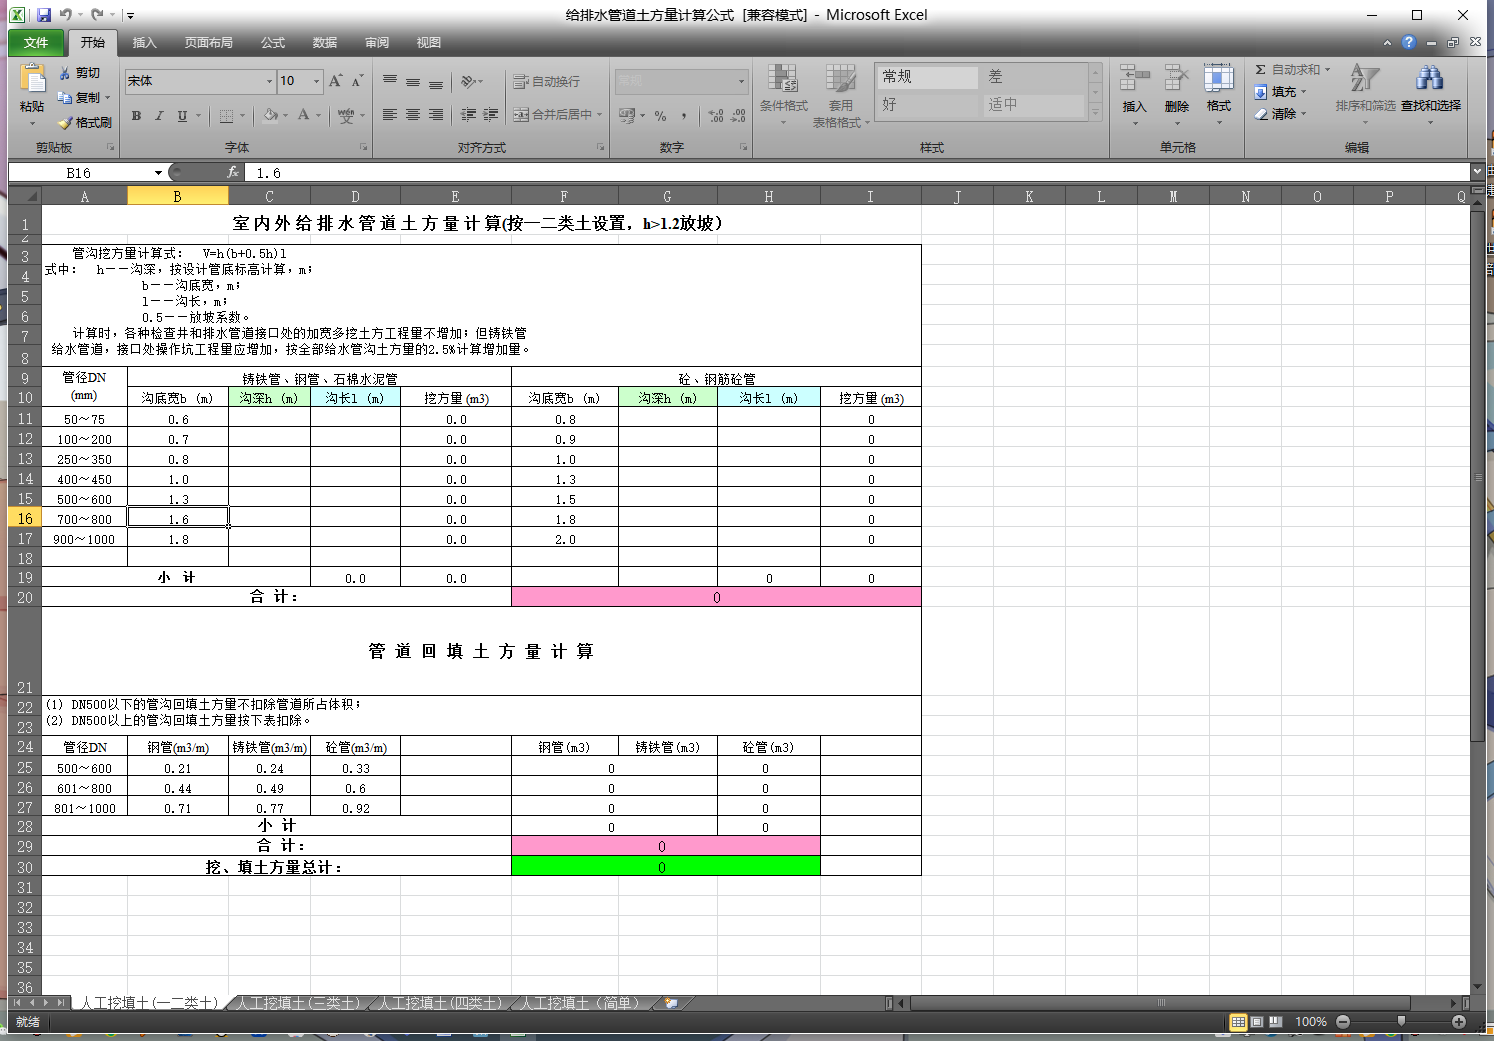
Task: Open the font name 宋体 dropdown
Action: 269,81
